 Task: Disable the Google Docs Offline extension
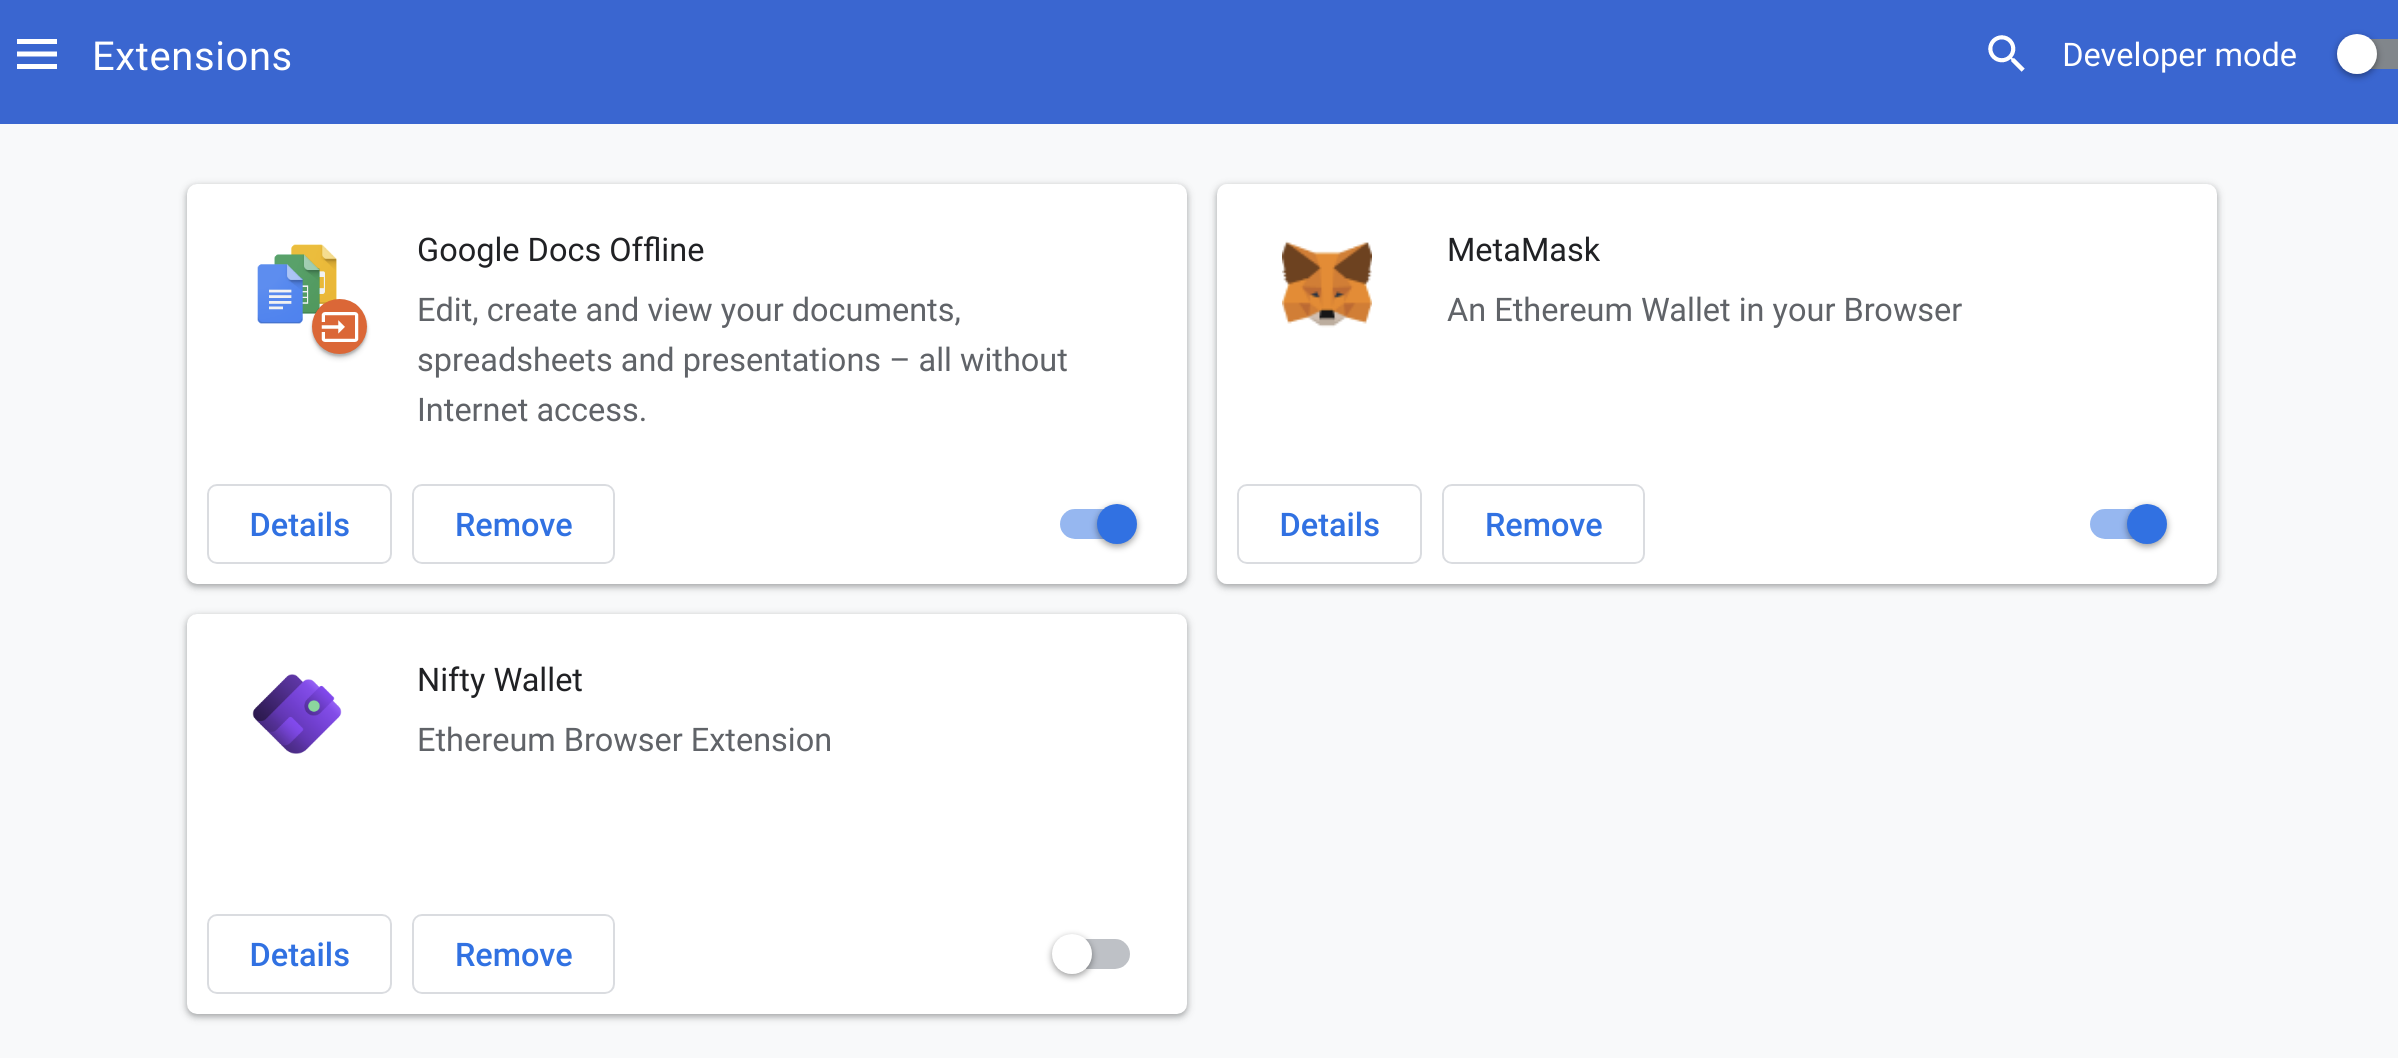click(1099, 524)
